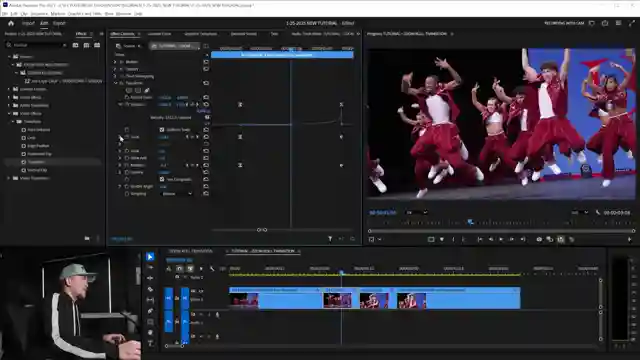Reset the Motion effect
This screenshot has width=640, height=360.
(206, 62)
